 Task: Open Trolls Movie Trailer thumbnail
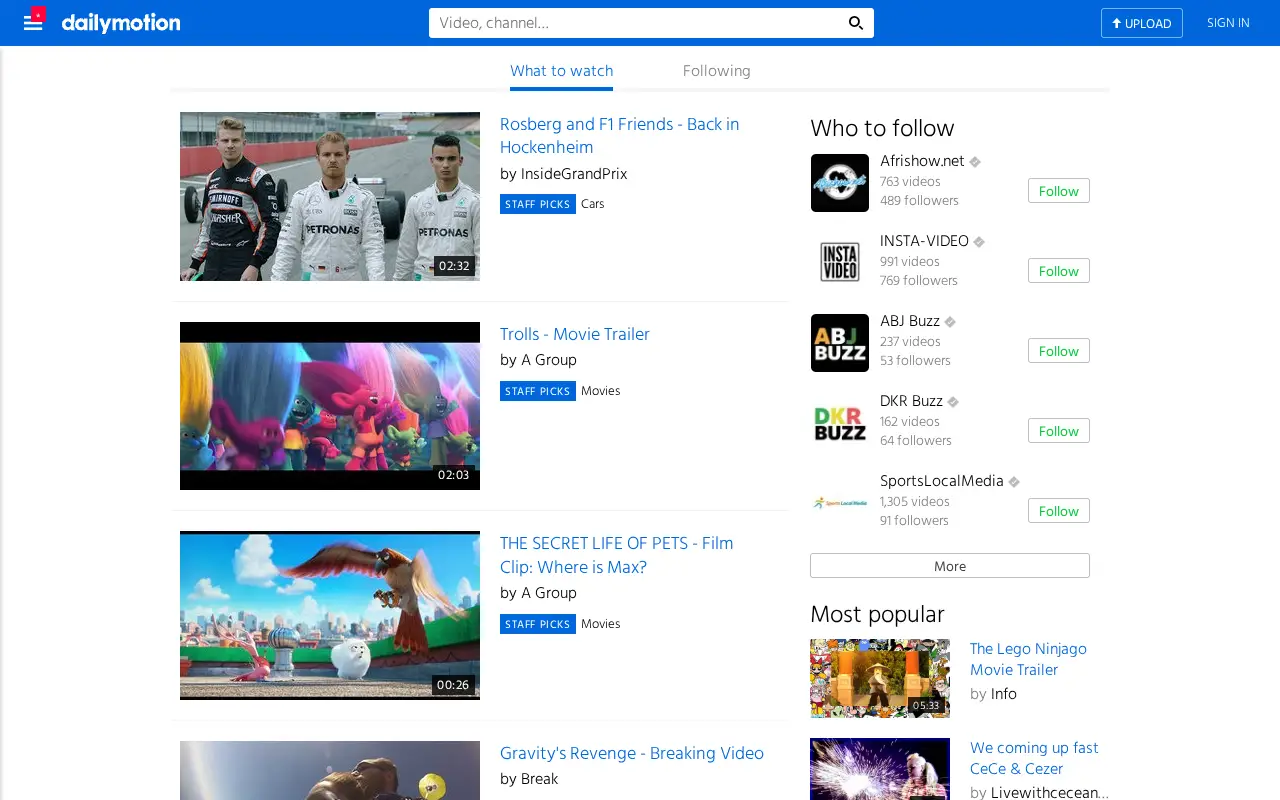pos(330,406)
